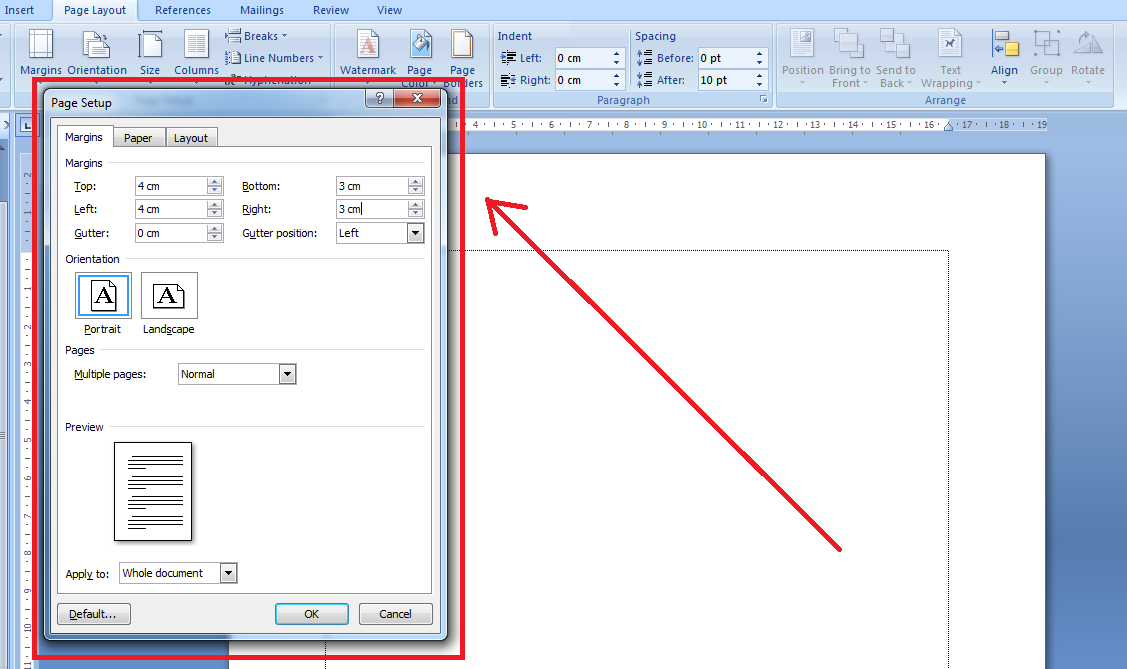Adjust the Right margin spinner

pyautogui.click(x=415, y=209)
